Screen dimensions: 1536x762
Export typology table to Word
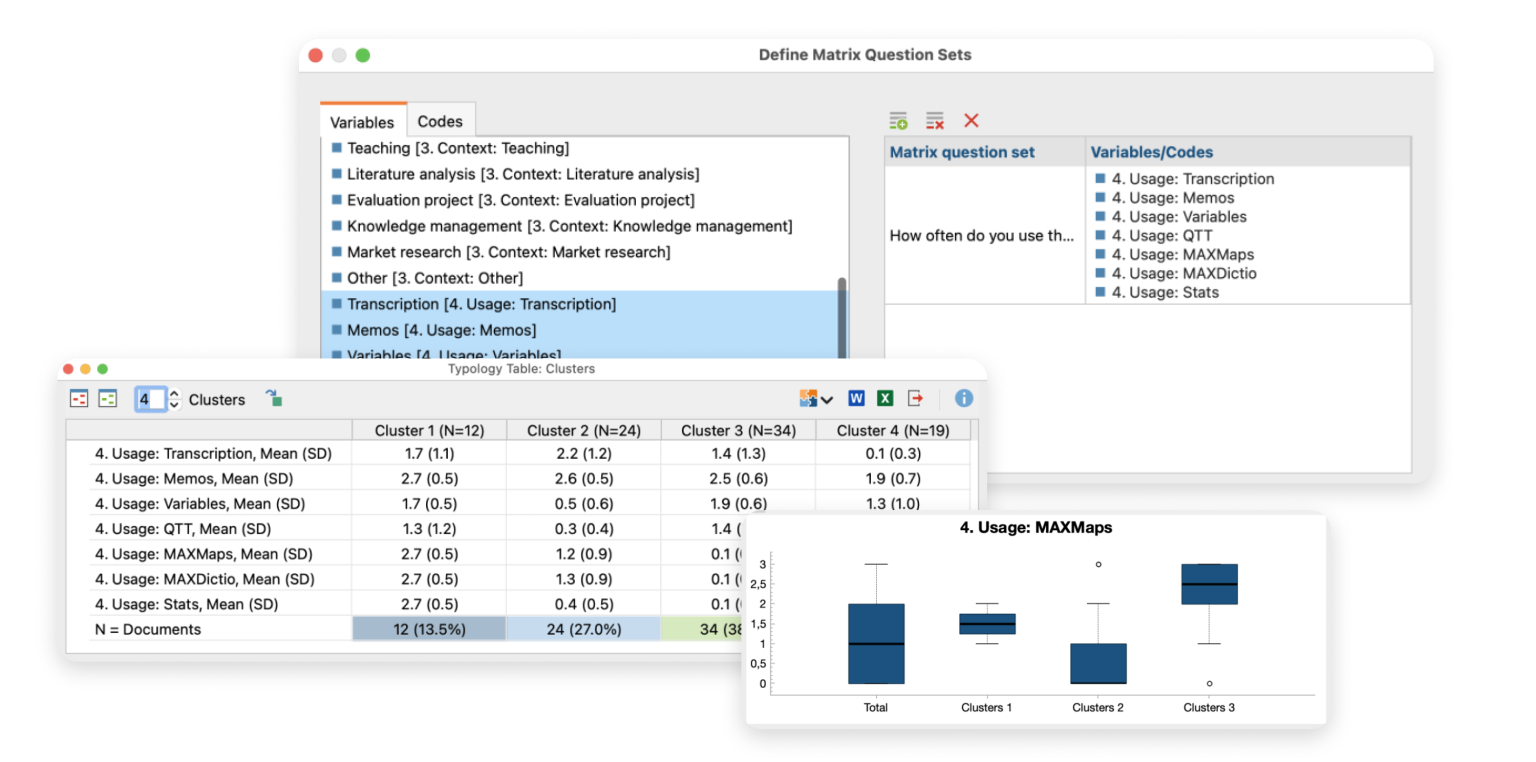856,399
